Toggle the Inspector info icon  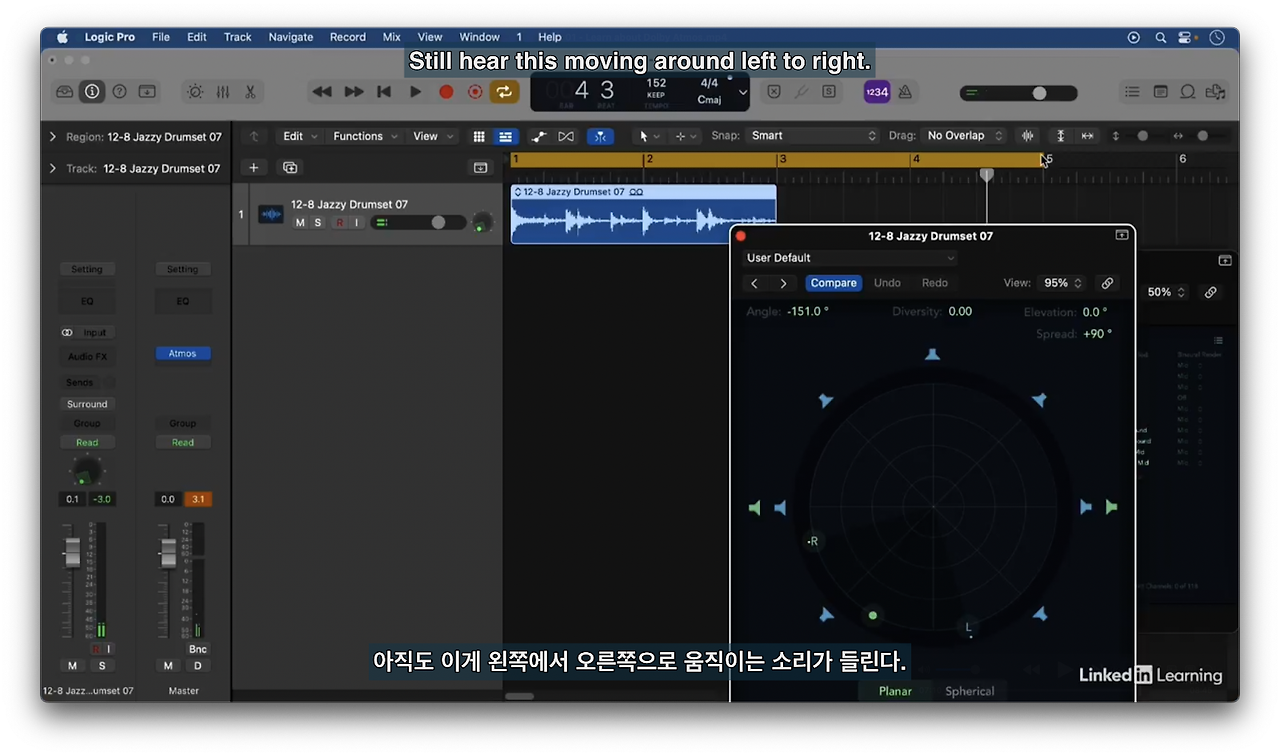(x=92, y=92)
